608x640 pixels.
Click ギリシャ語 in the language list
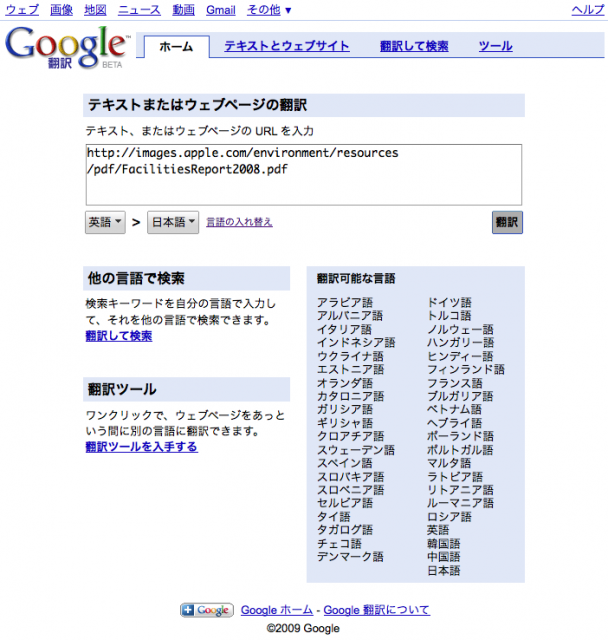coord(345,423)
